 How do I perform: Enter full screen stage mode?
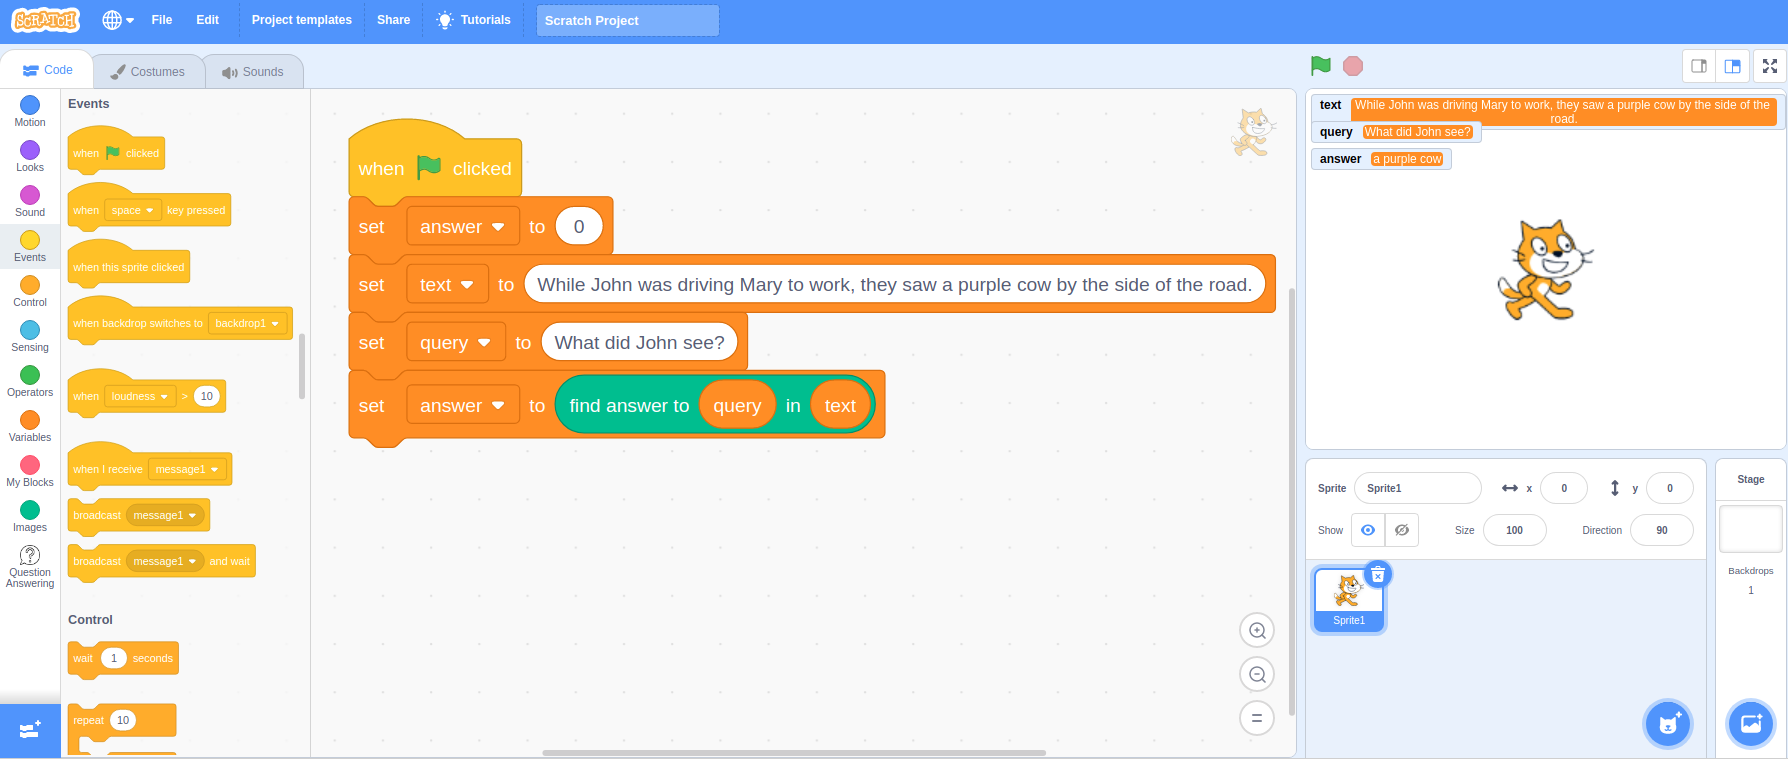(x=1770, y=66)
